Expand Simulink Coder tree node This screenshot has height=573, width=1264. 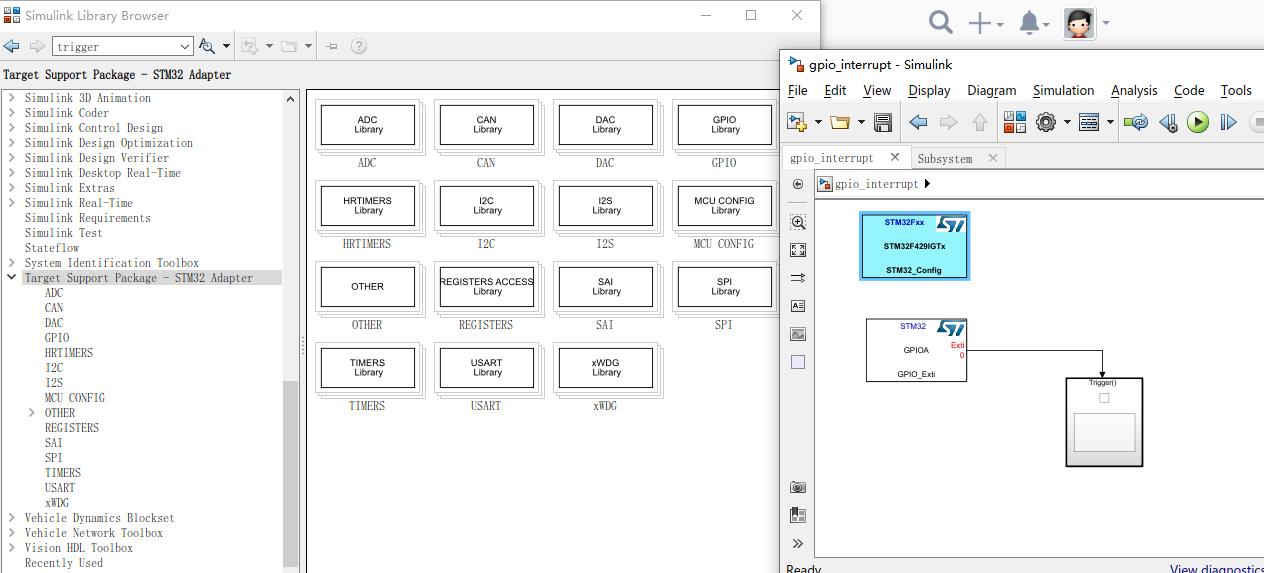pos(12,113)
